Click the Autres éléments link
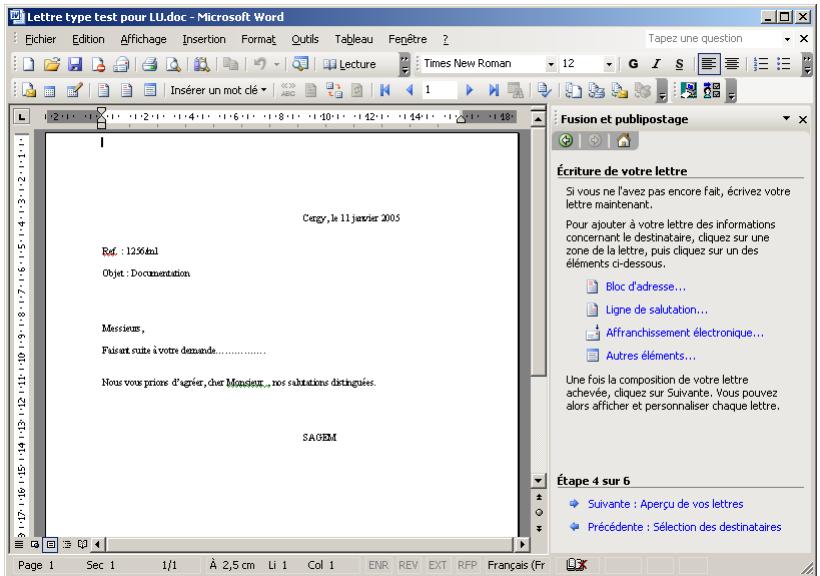The width and height of the screenshot is (820, 576). coord(651,356)
